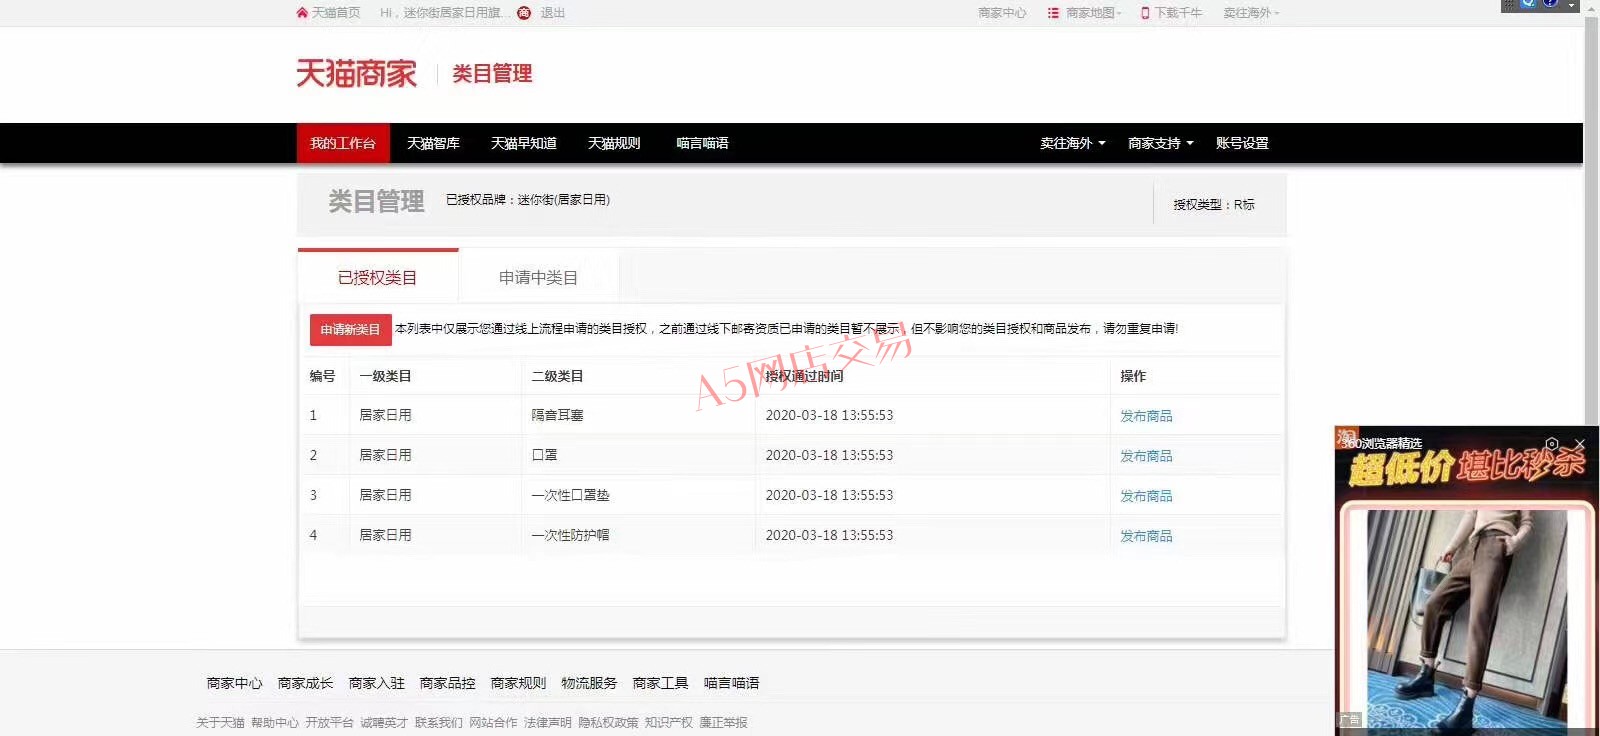Open footer 物流服务 link
The image size is (1600, 736).
click(589, 683)
